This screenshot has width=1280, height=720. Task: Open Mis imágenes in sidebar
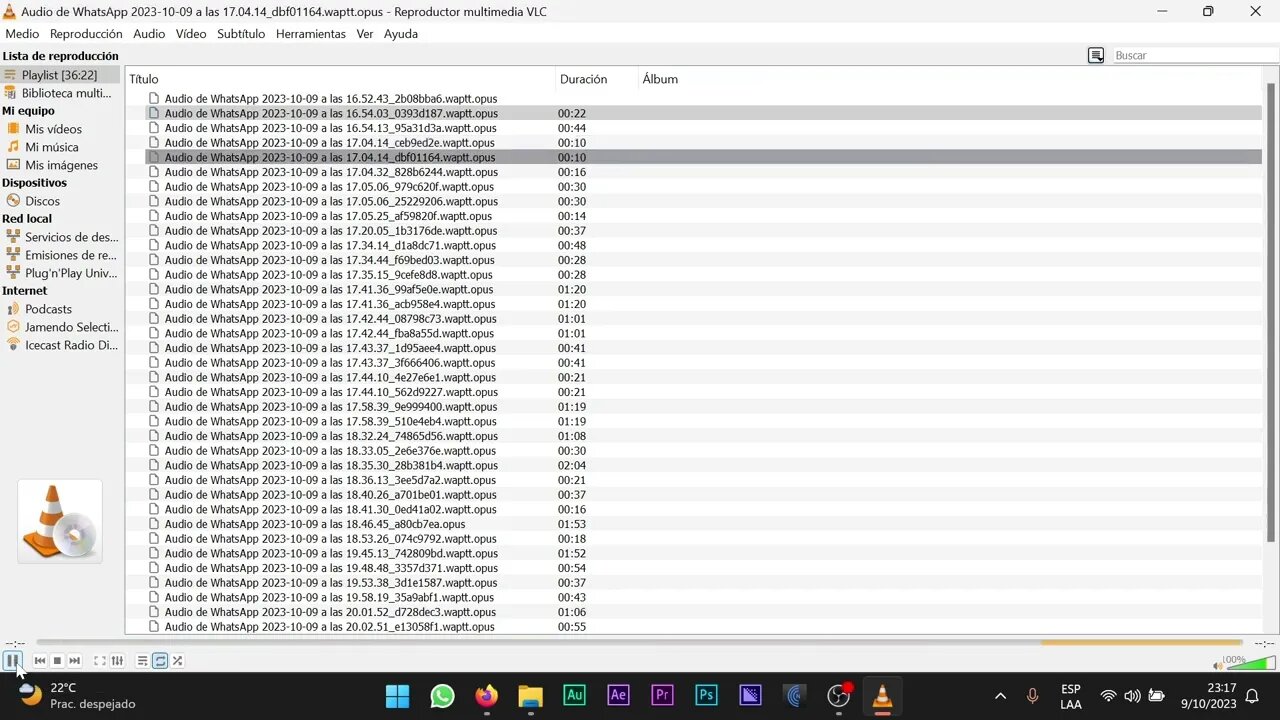pyautogui.click(x=60, y=165)
